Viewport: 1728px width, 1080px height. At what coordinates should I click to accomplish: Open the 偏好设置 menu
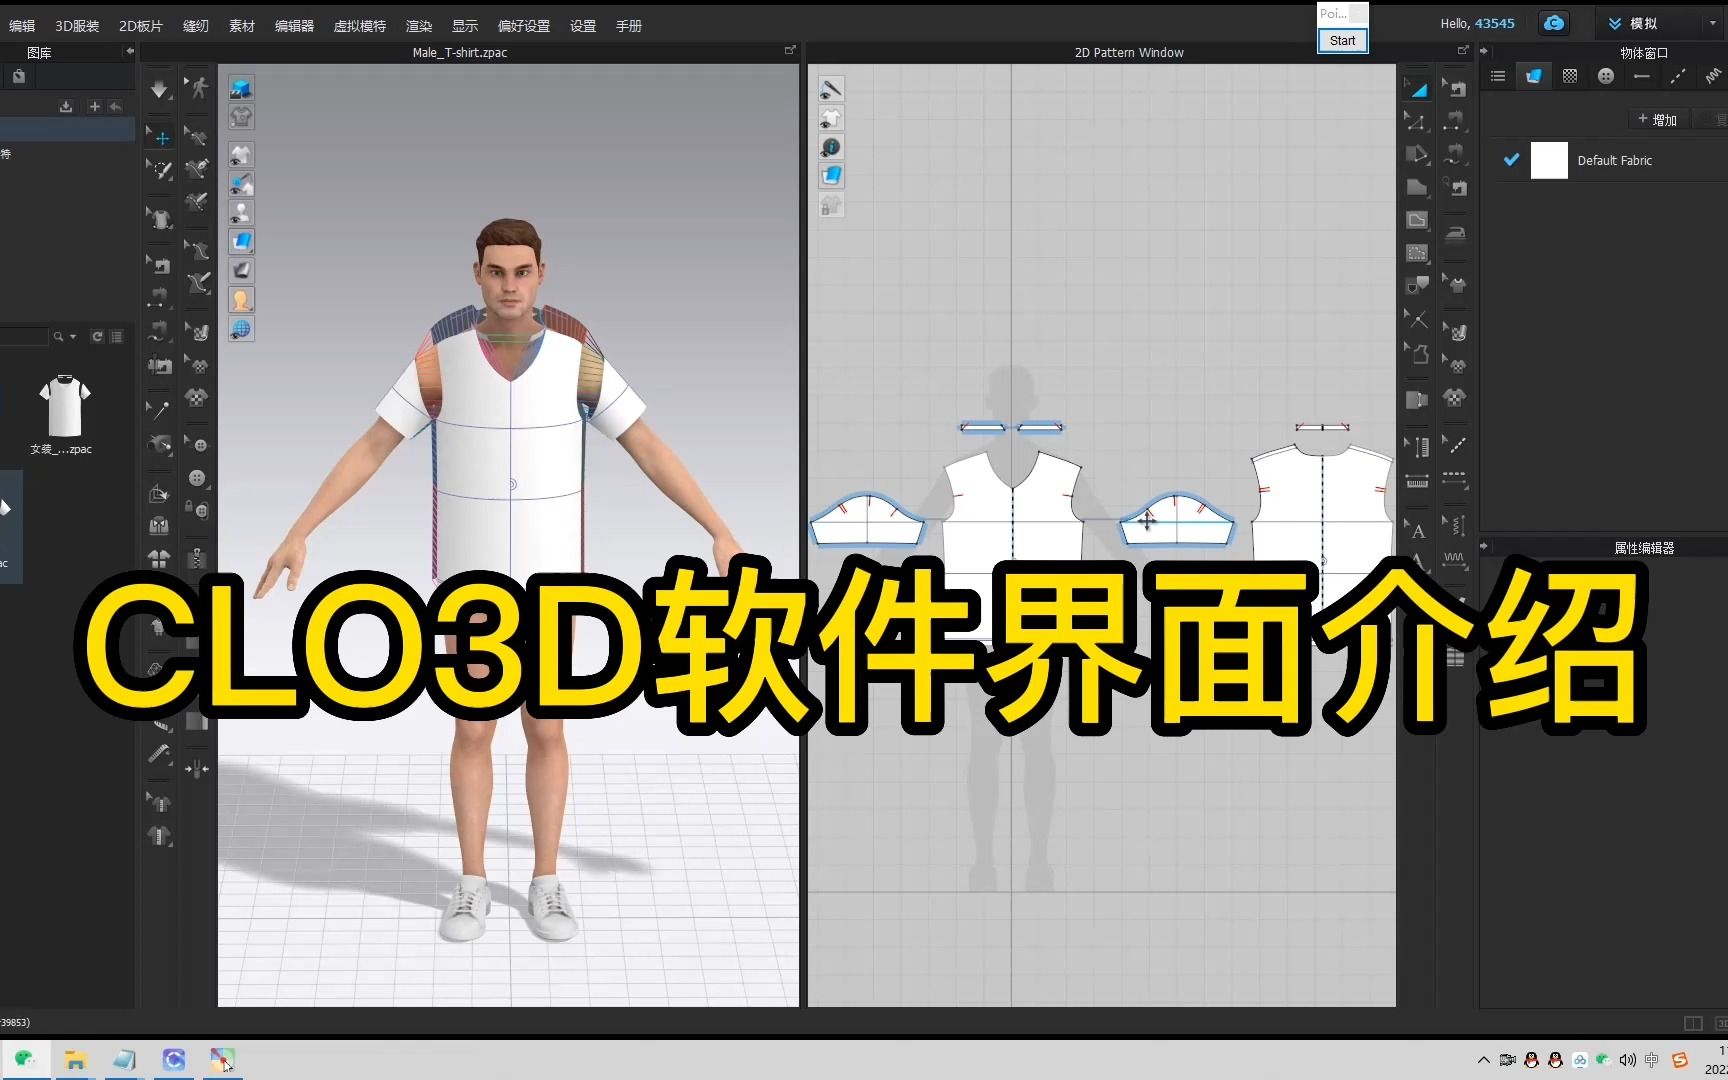[524, 26]
